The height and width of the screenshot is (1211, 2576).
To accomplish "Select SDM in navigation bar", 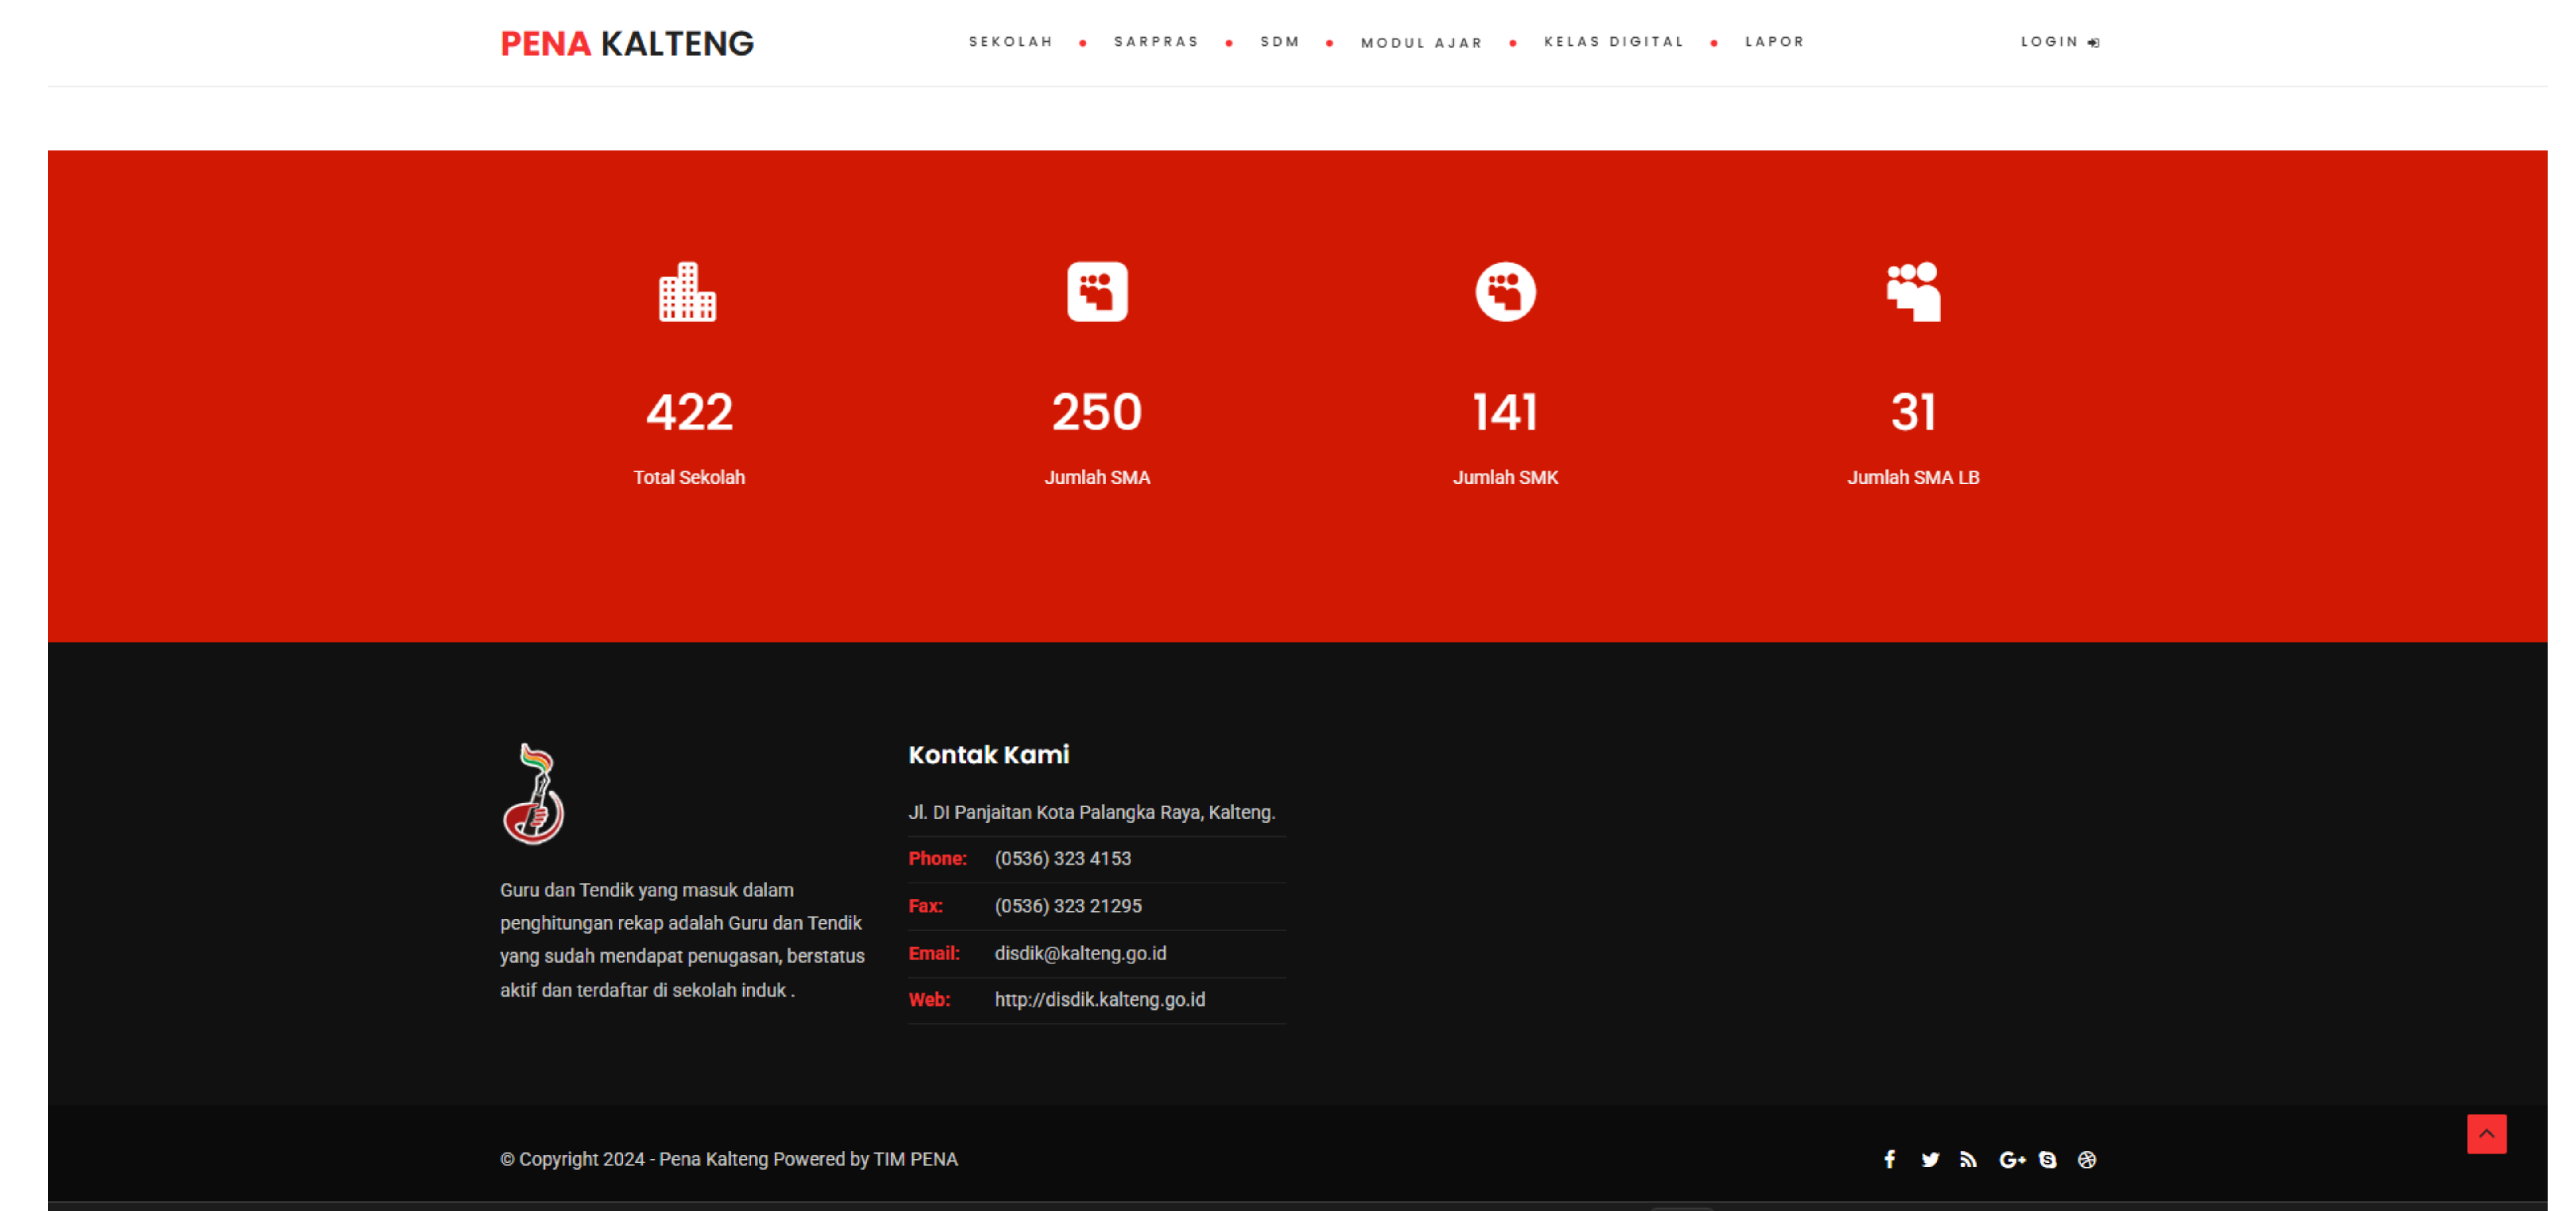I will [1279, 42].
